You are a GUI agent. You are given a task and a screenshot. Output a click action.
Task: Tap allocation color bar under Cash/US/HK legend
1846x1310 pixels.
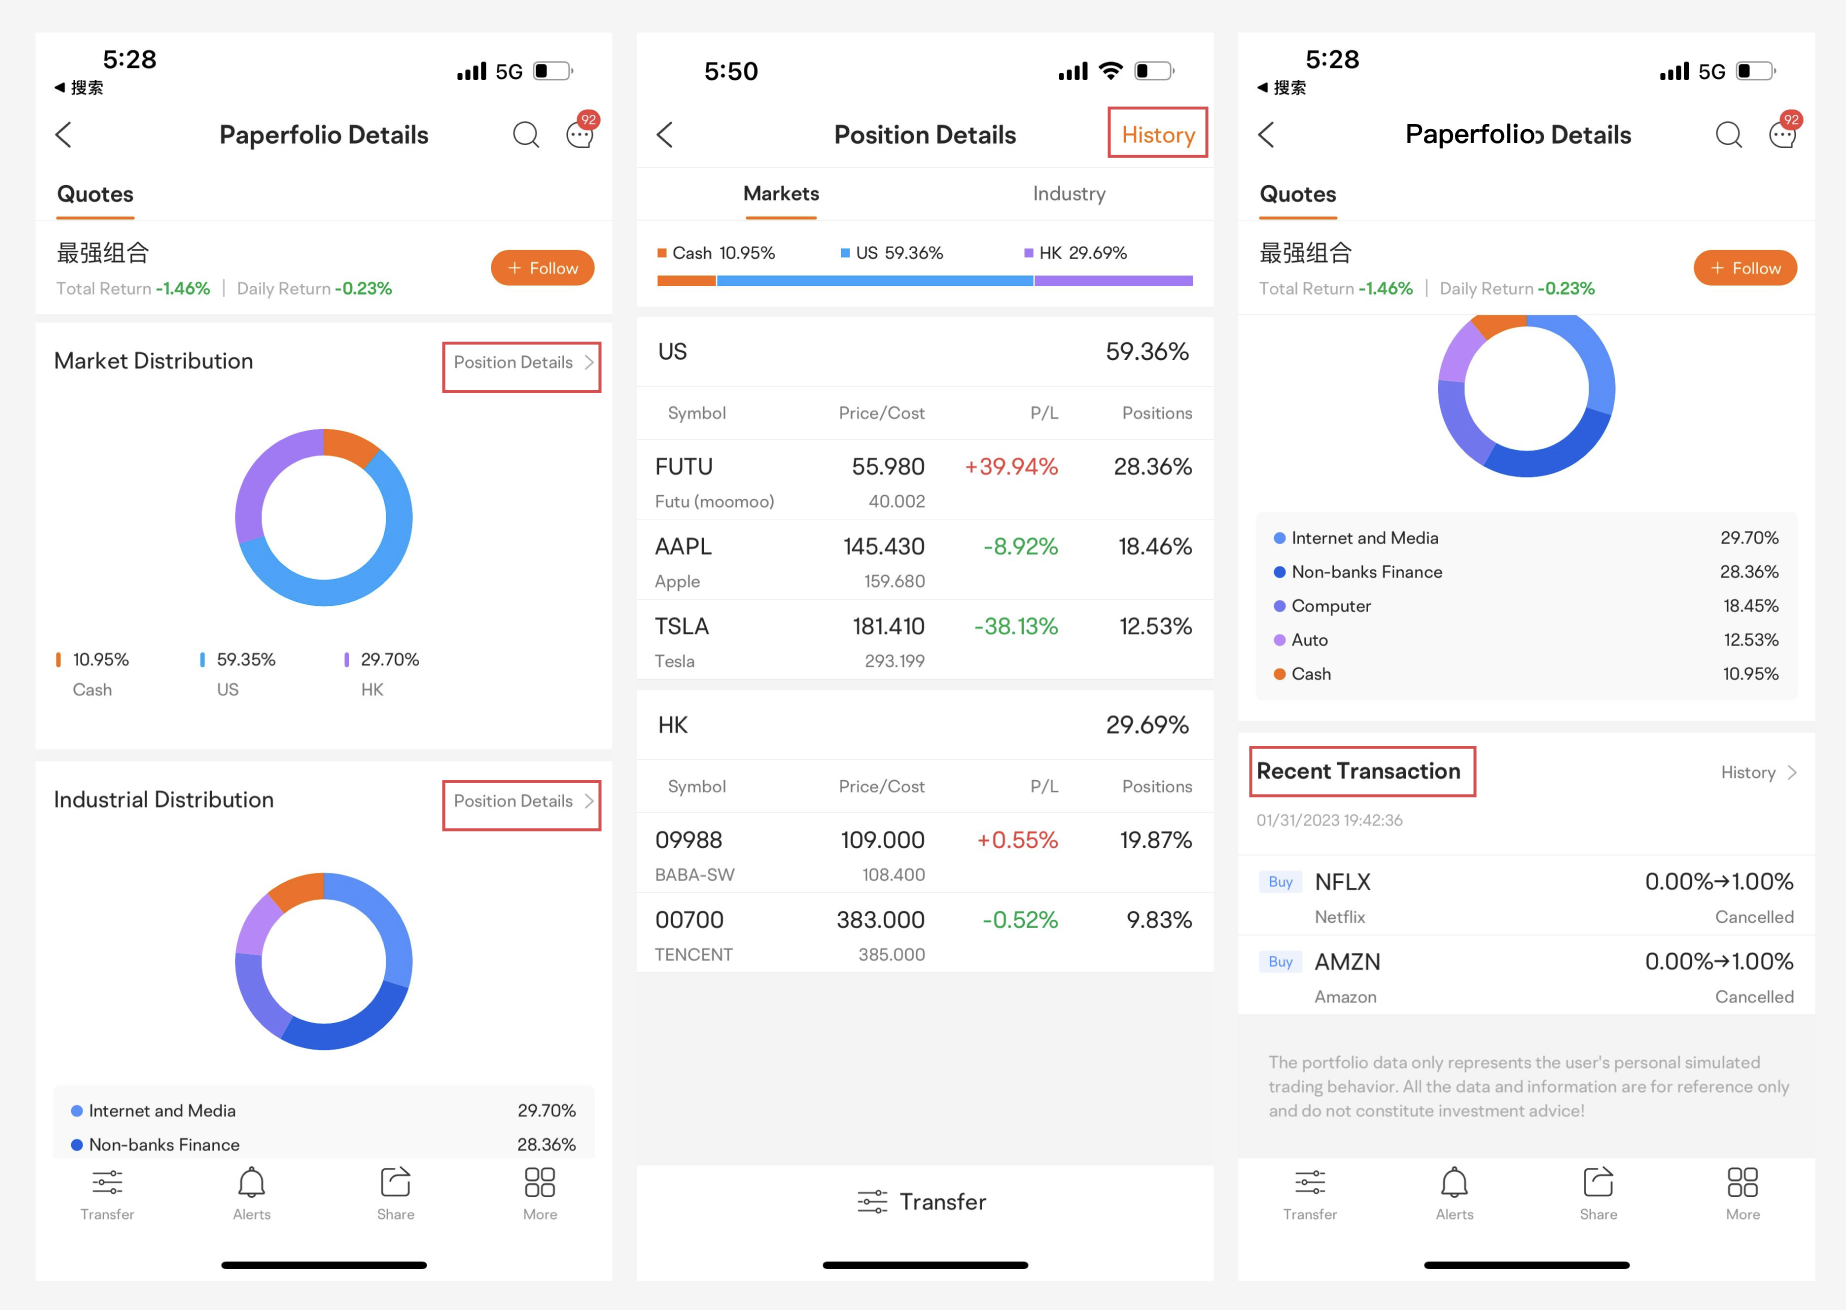tap(925, 281)
